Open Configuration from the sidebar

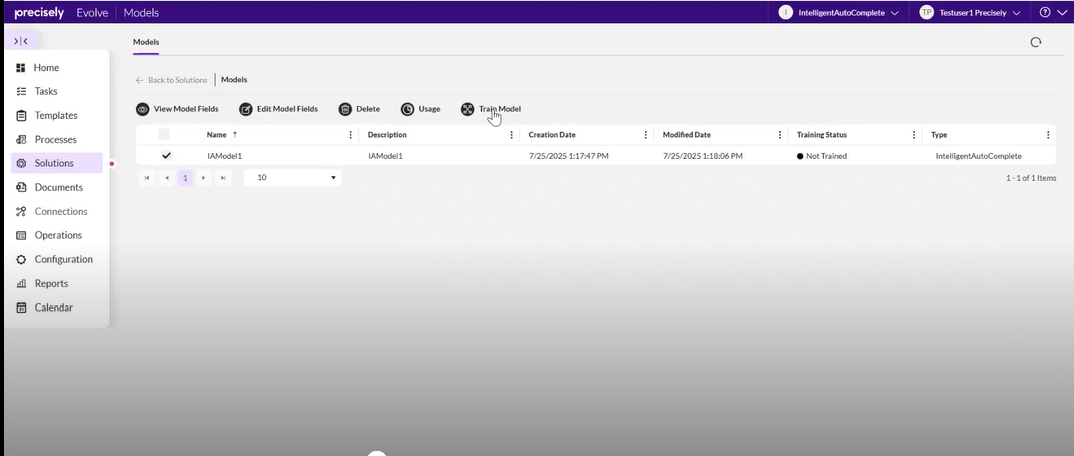point(64,259)
